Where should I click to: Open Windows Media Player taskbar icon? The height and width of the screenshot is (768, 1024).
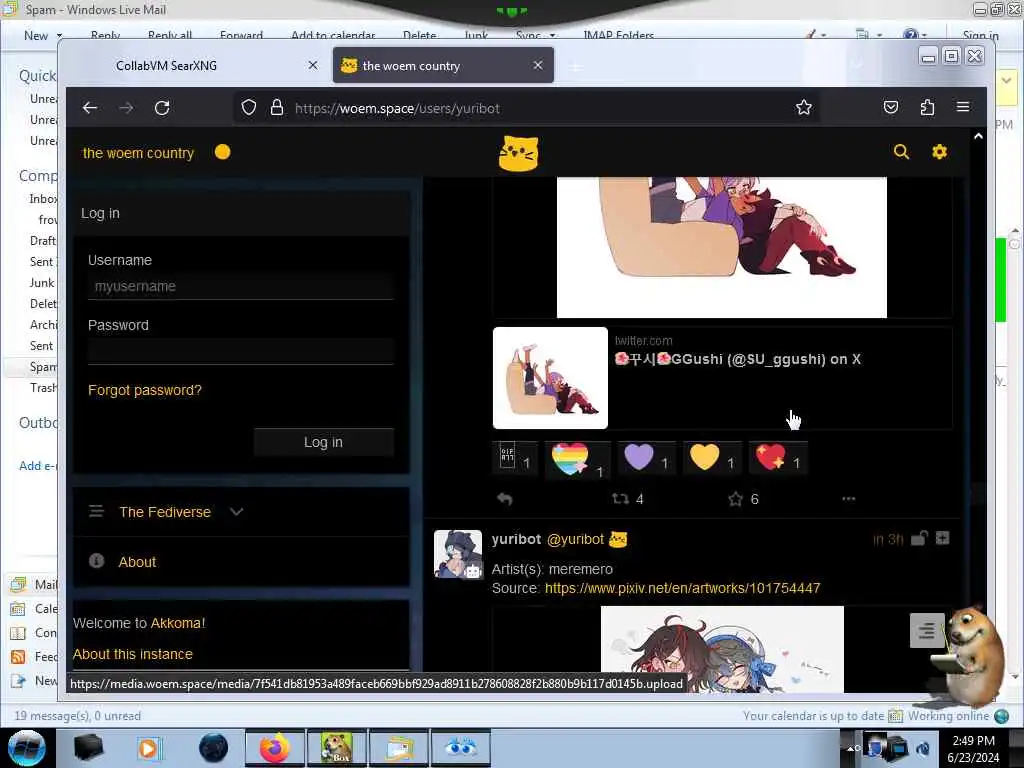(x=150, y=748)
